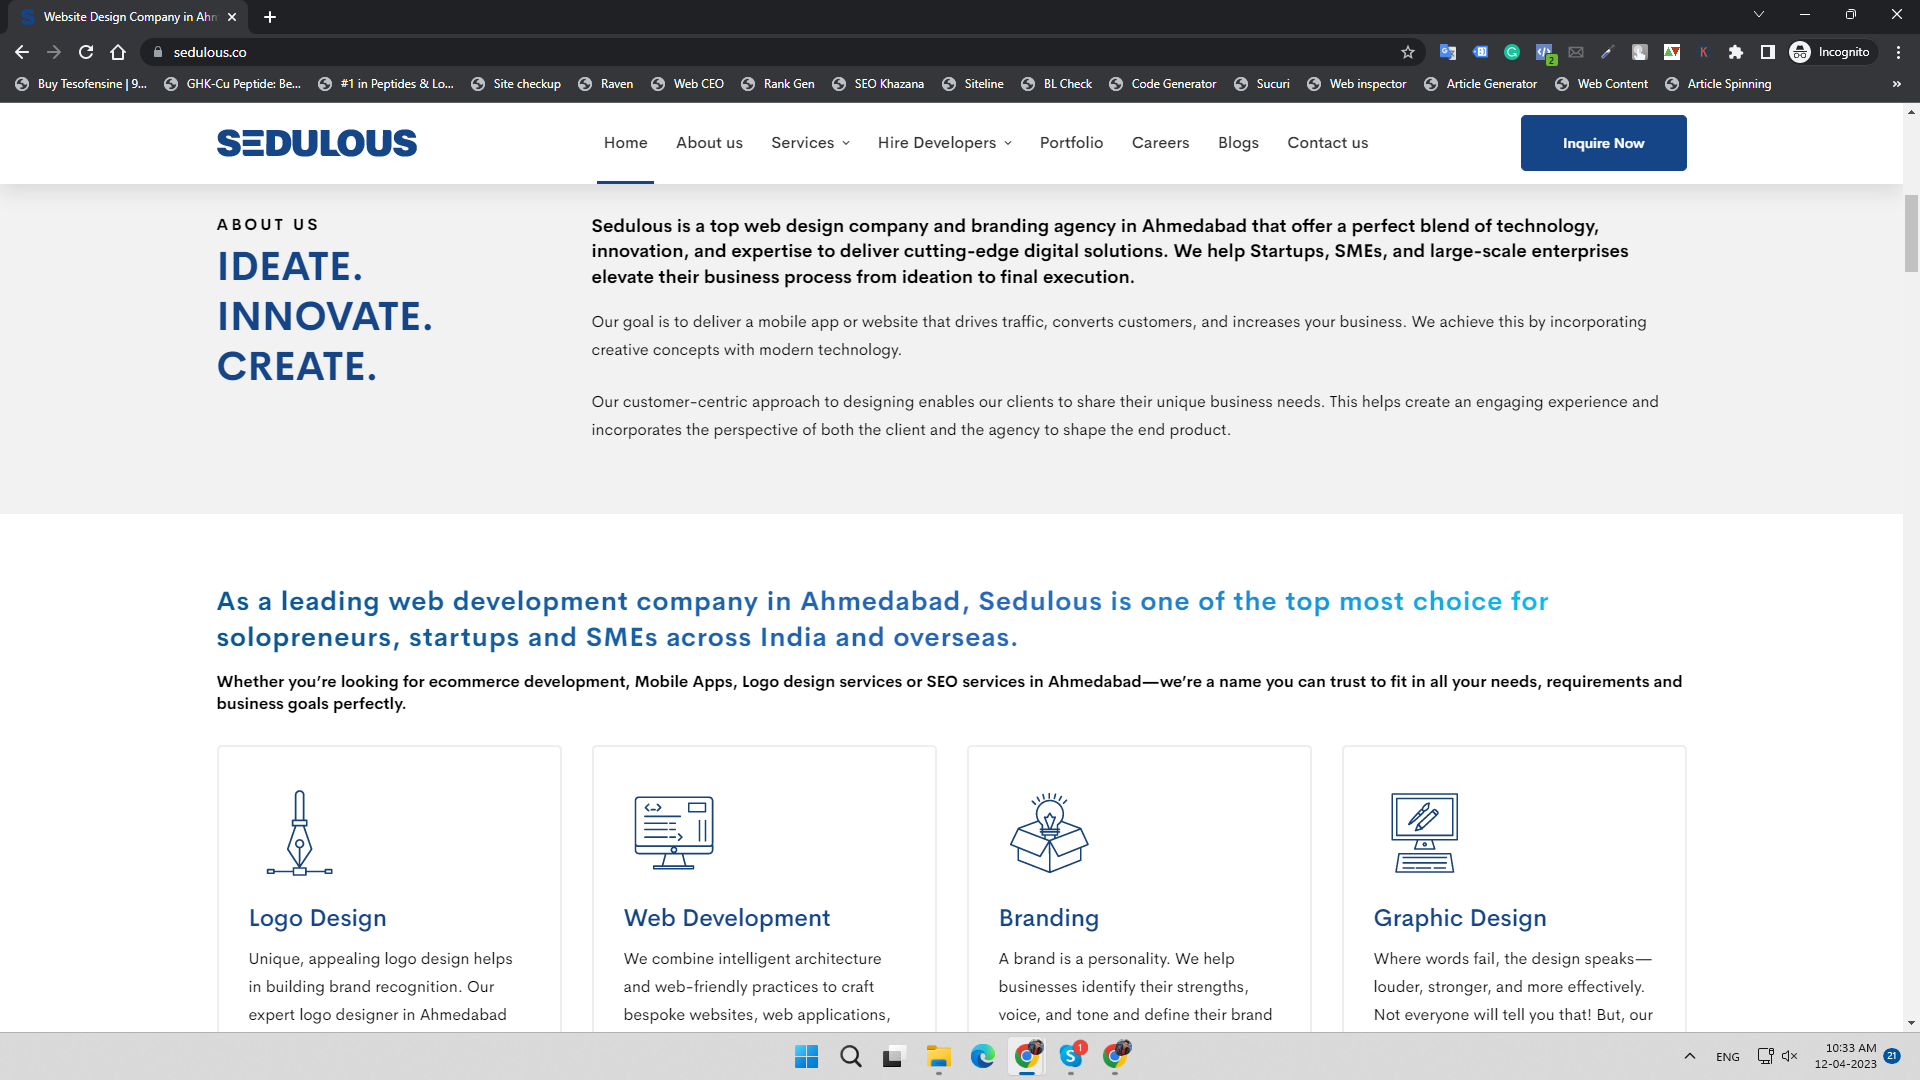The width and height of the screenshot is (1920, 1080).
Task: Open the Google Translate extension
Action: pyautogui.click(x=1447, y=52)
